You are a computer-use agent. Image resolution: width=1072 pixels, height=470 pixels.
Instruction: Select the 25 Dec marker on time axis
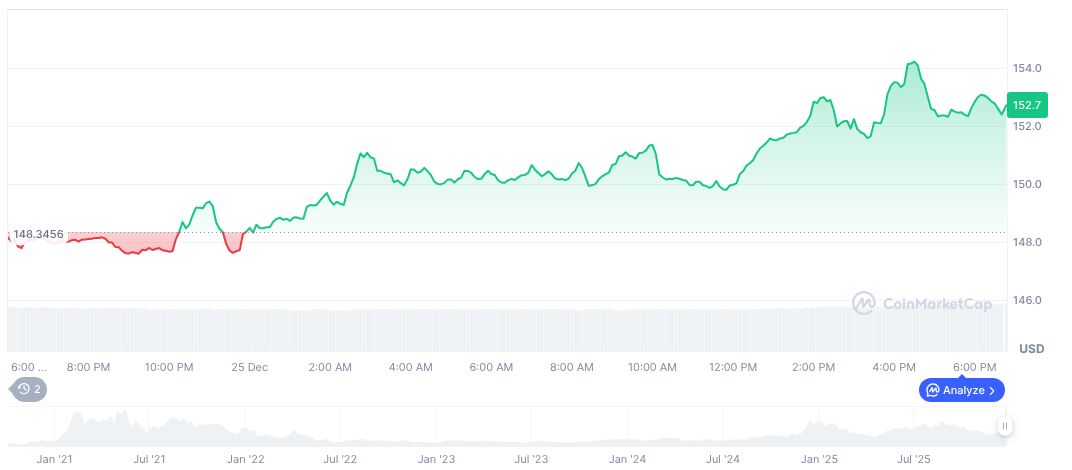tap(249, 367)
